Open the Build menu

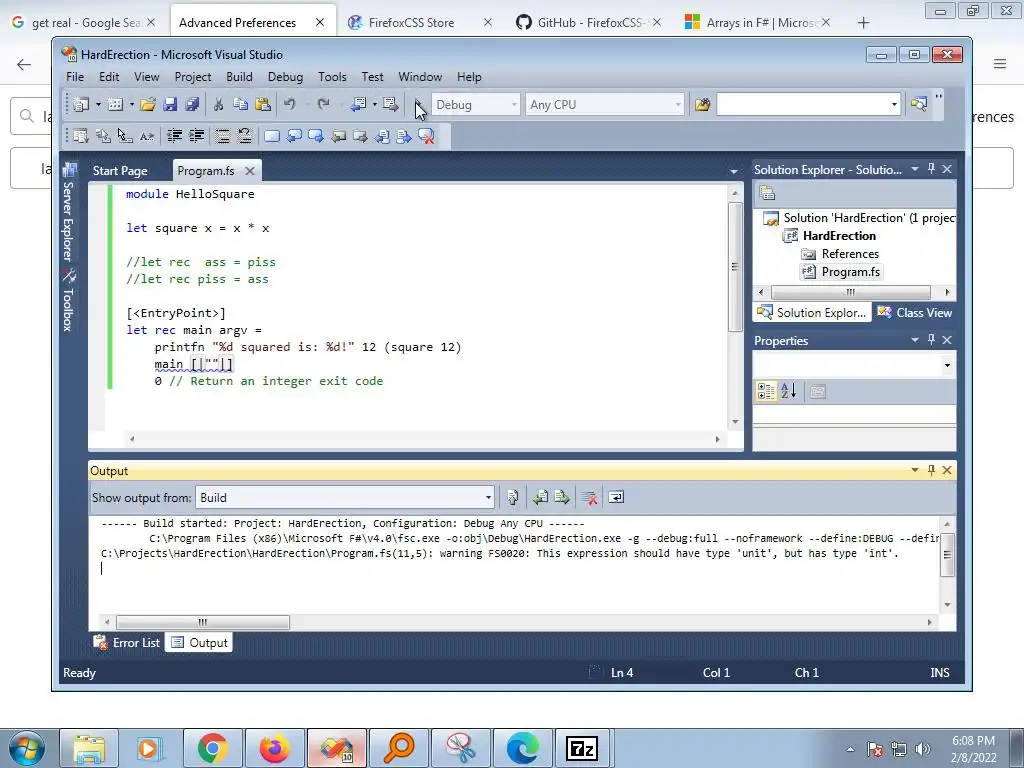[x=239, y=77]
